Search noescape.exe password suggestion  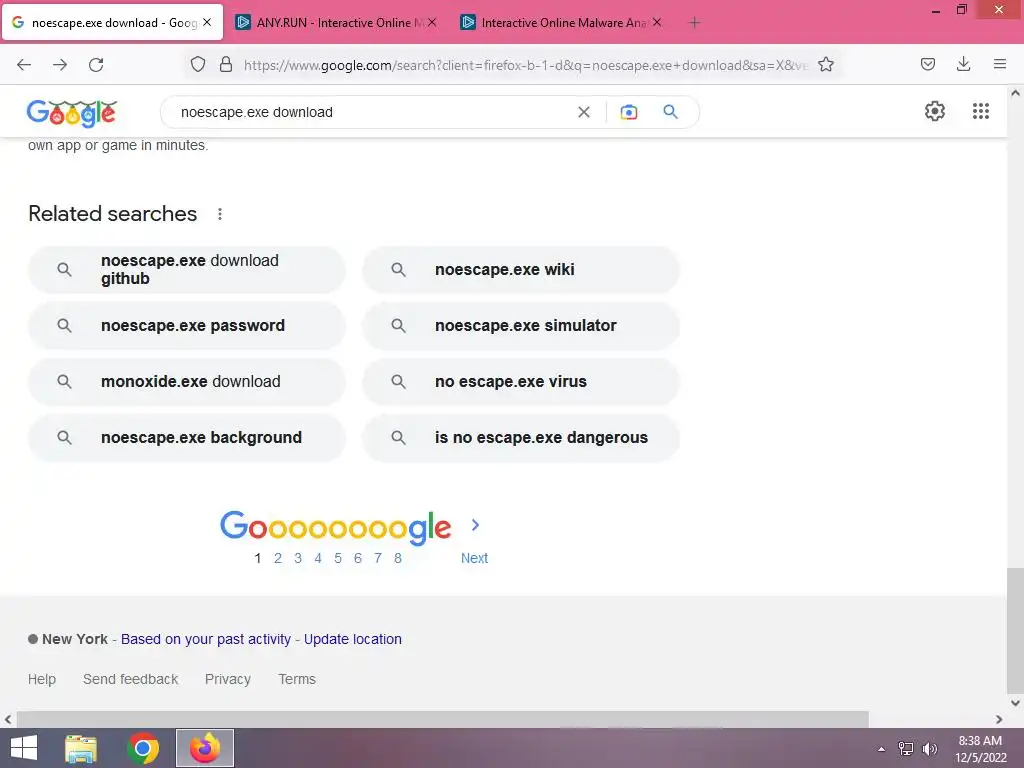tap(187, 325)
